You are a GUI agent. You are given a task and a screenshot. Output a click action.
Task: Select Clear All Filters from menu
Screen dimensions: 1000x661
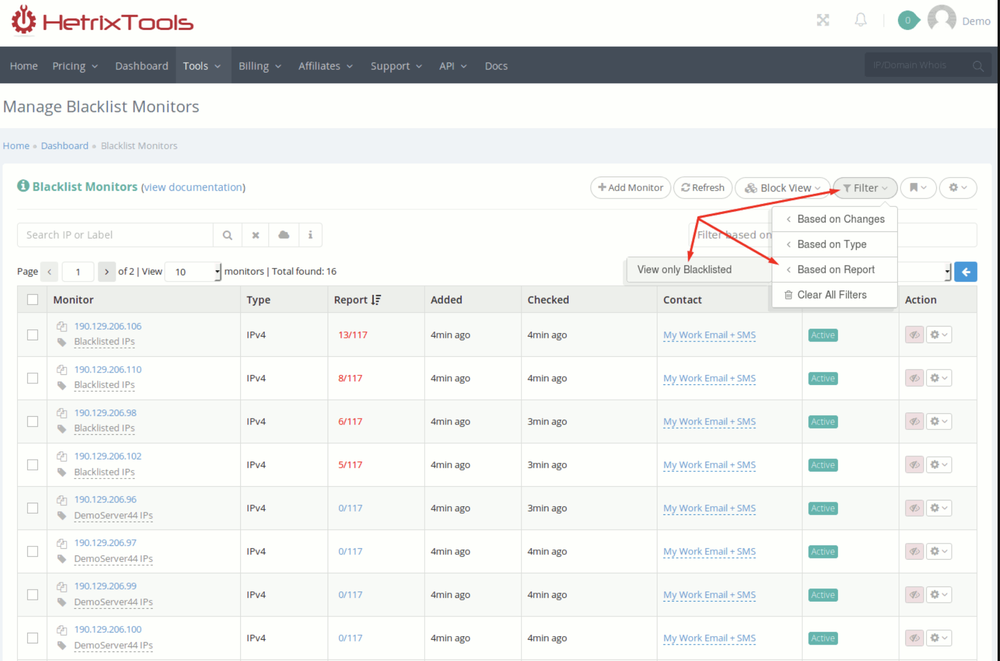tap(831, 295)
